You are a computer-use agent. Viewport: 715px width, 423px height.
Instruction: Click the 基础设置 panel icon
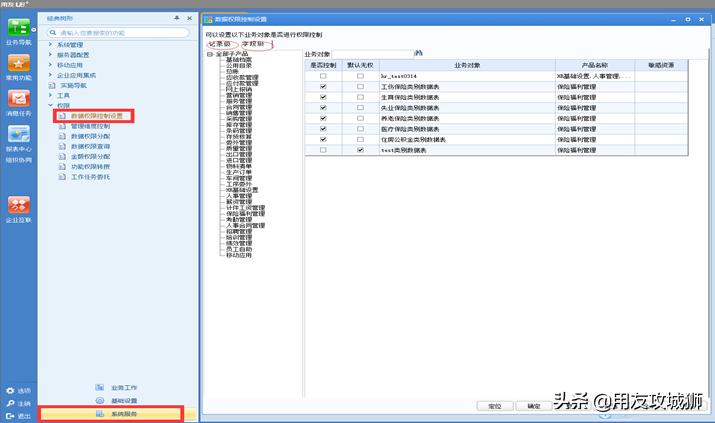[99, 401]
